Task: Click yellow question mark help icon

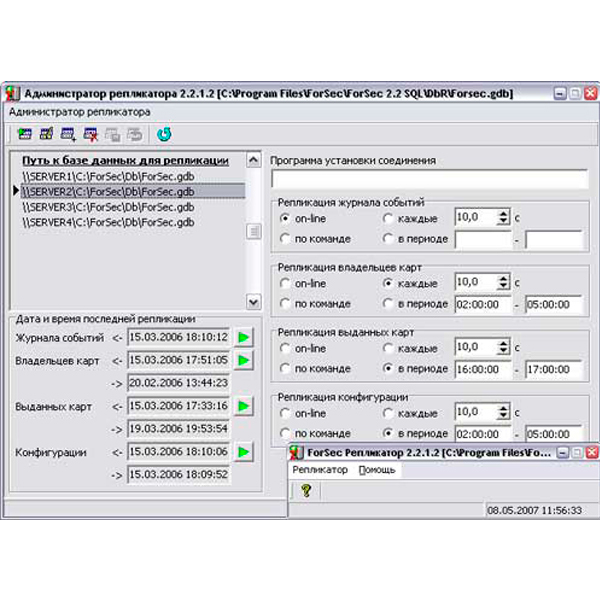Action: tap(306, 490)
